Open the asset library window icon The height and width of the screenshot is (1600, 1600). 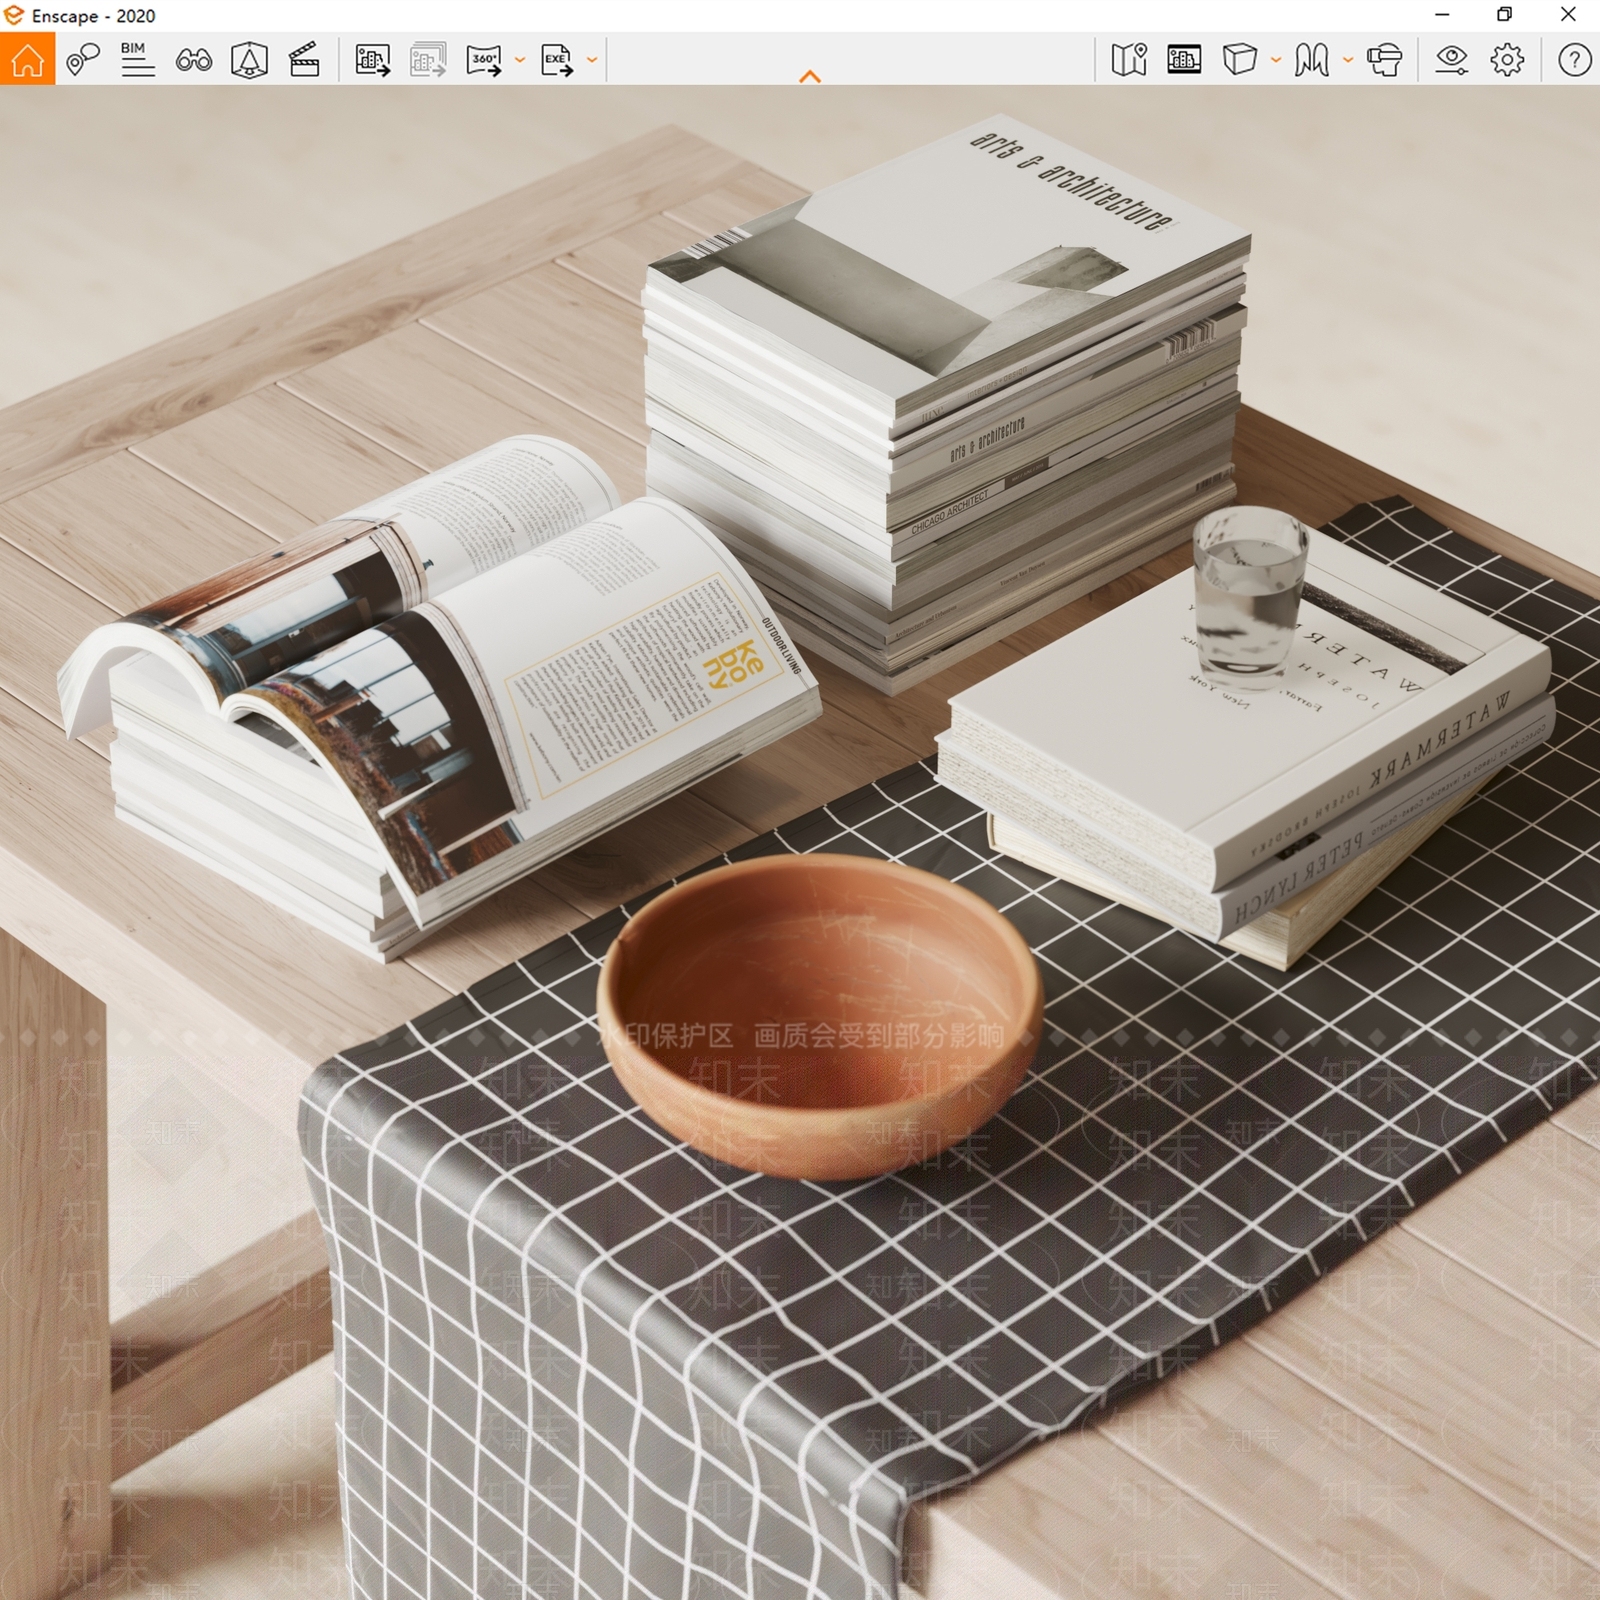[x=1184, y=60]
